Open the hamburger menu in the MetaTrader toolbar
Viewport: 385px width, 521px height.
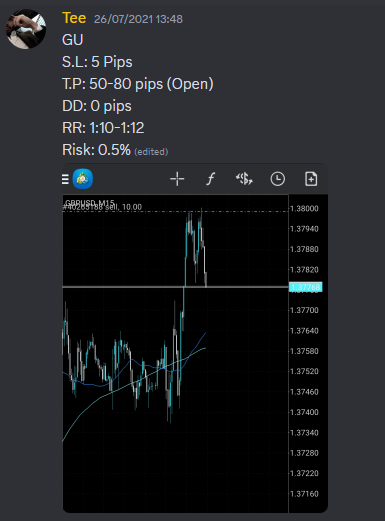[65, 179]
